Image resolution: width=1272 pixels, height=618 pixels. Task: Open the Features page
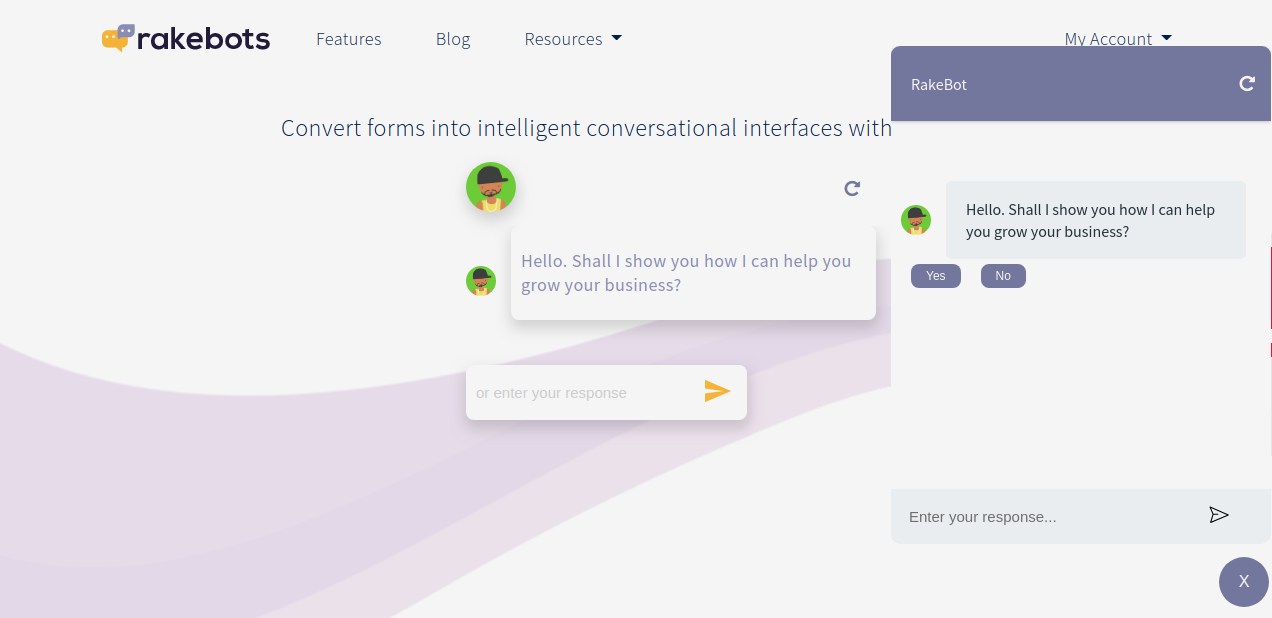coord(349,39)
